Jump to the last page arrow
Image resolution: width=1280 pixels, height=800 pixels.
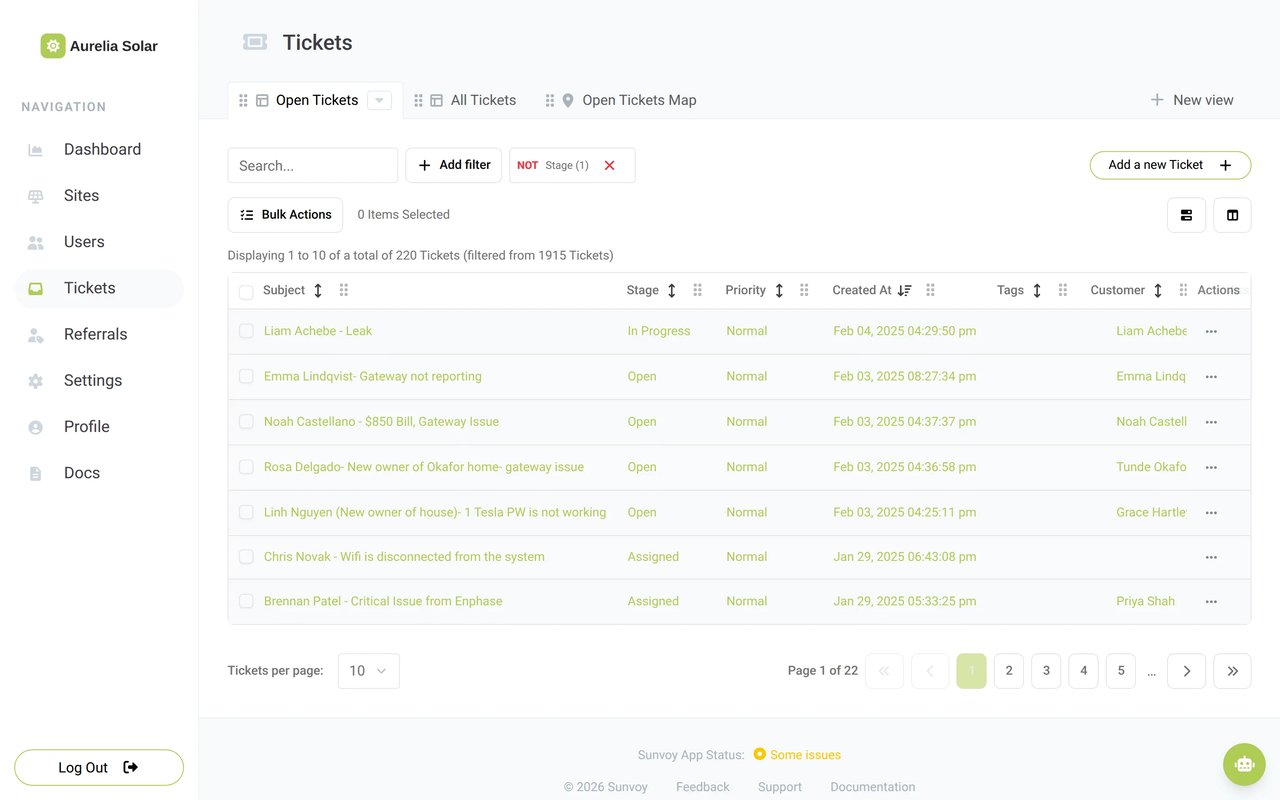click(x=1232, y=671)
